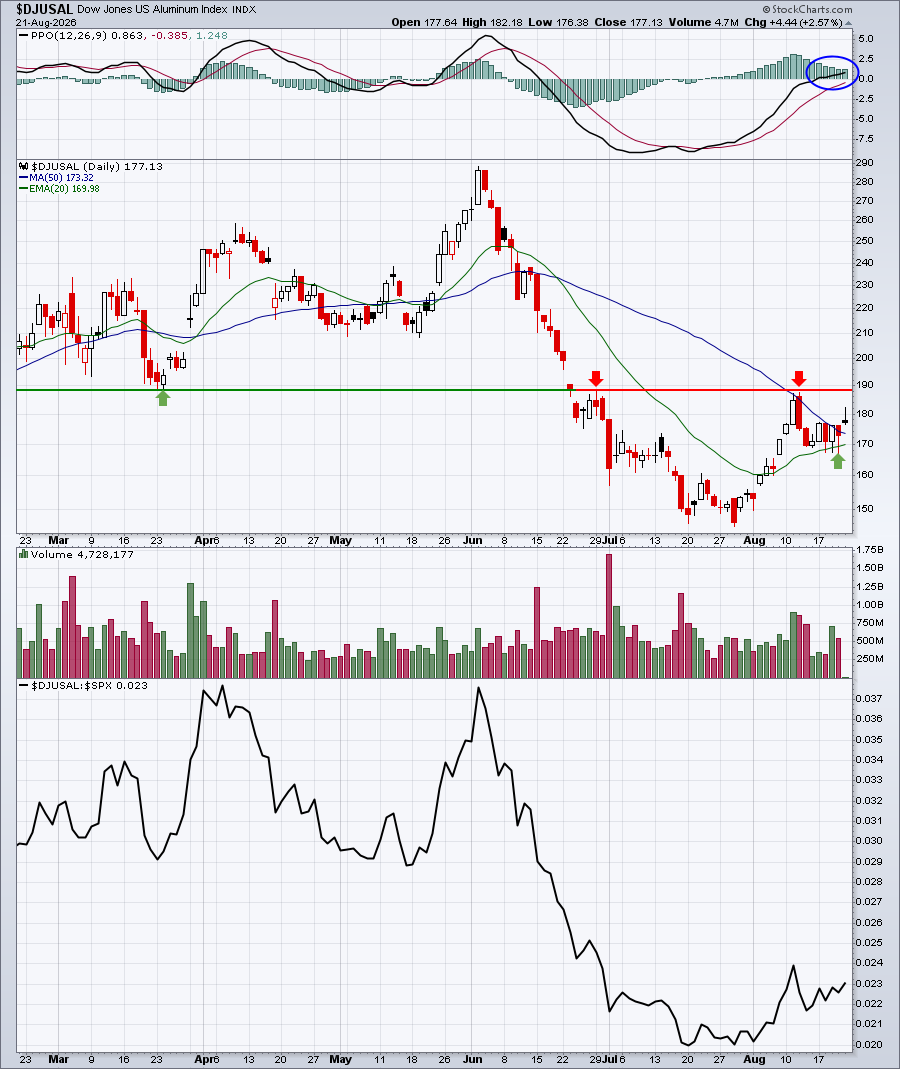Click the volume bars icon beside Volume label
The height and width of the screenshot is (1069, 900).
tap(23, 554)
